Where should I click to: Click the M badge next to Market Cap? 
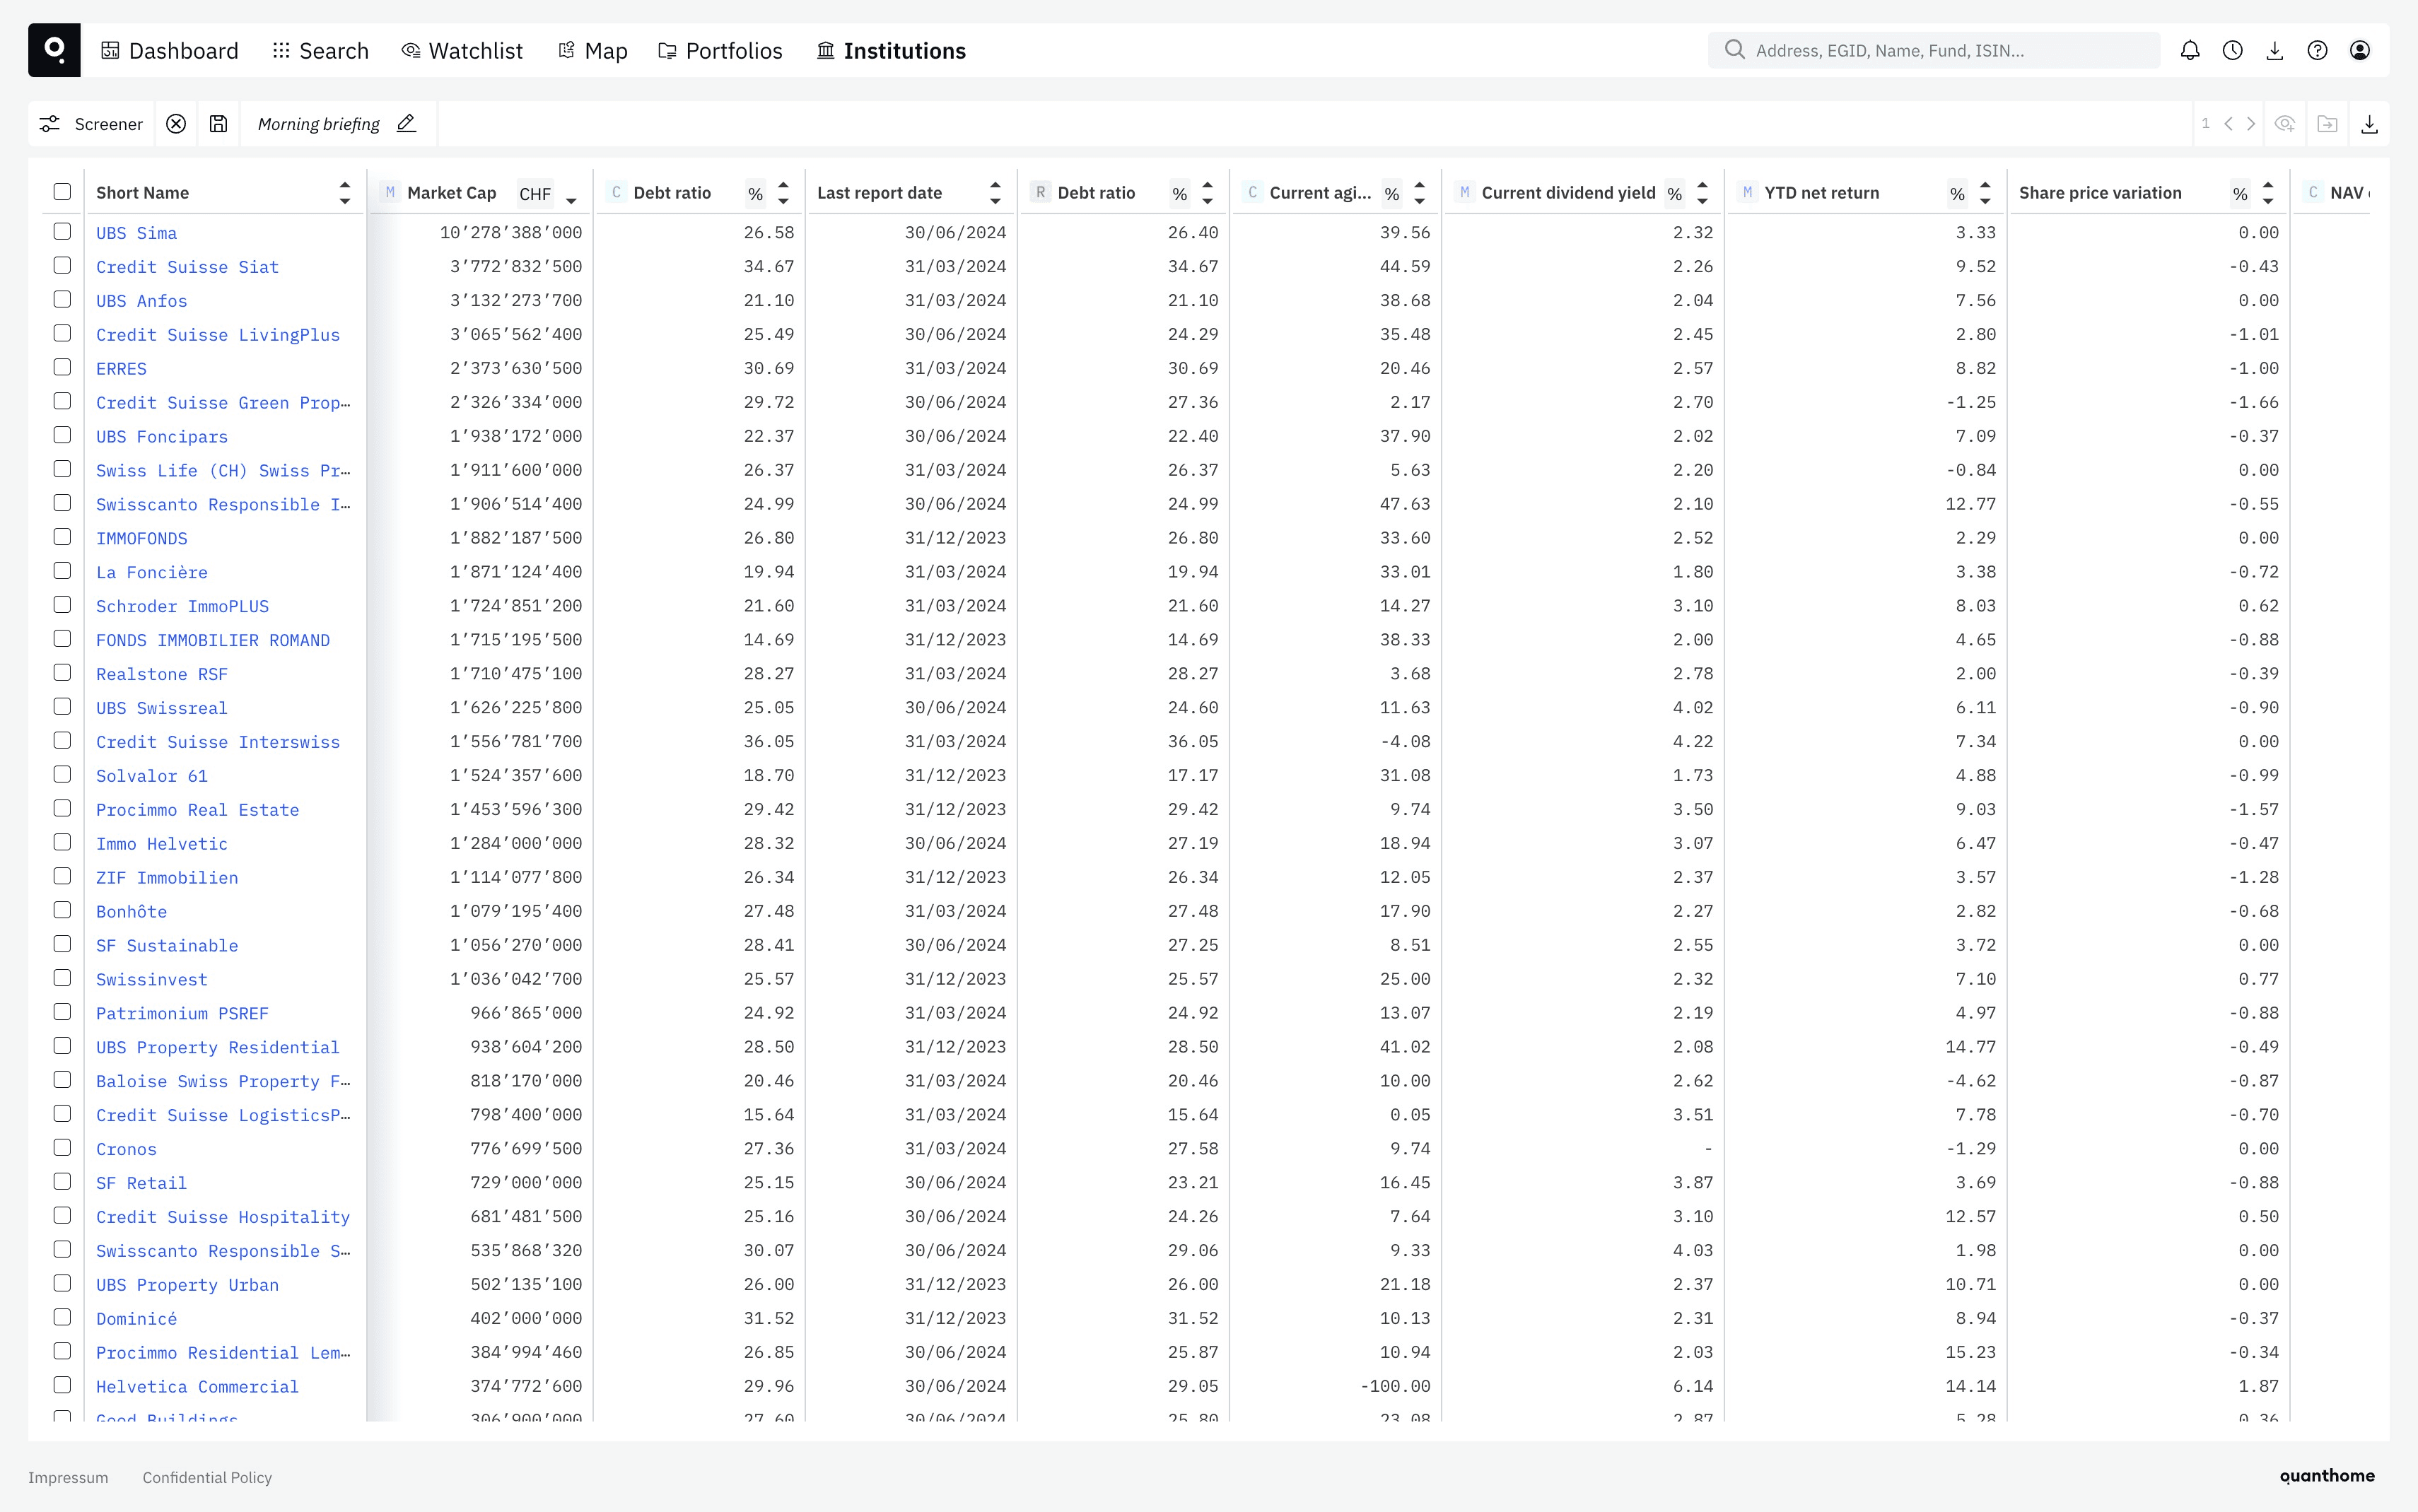(390, 192)
